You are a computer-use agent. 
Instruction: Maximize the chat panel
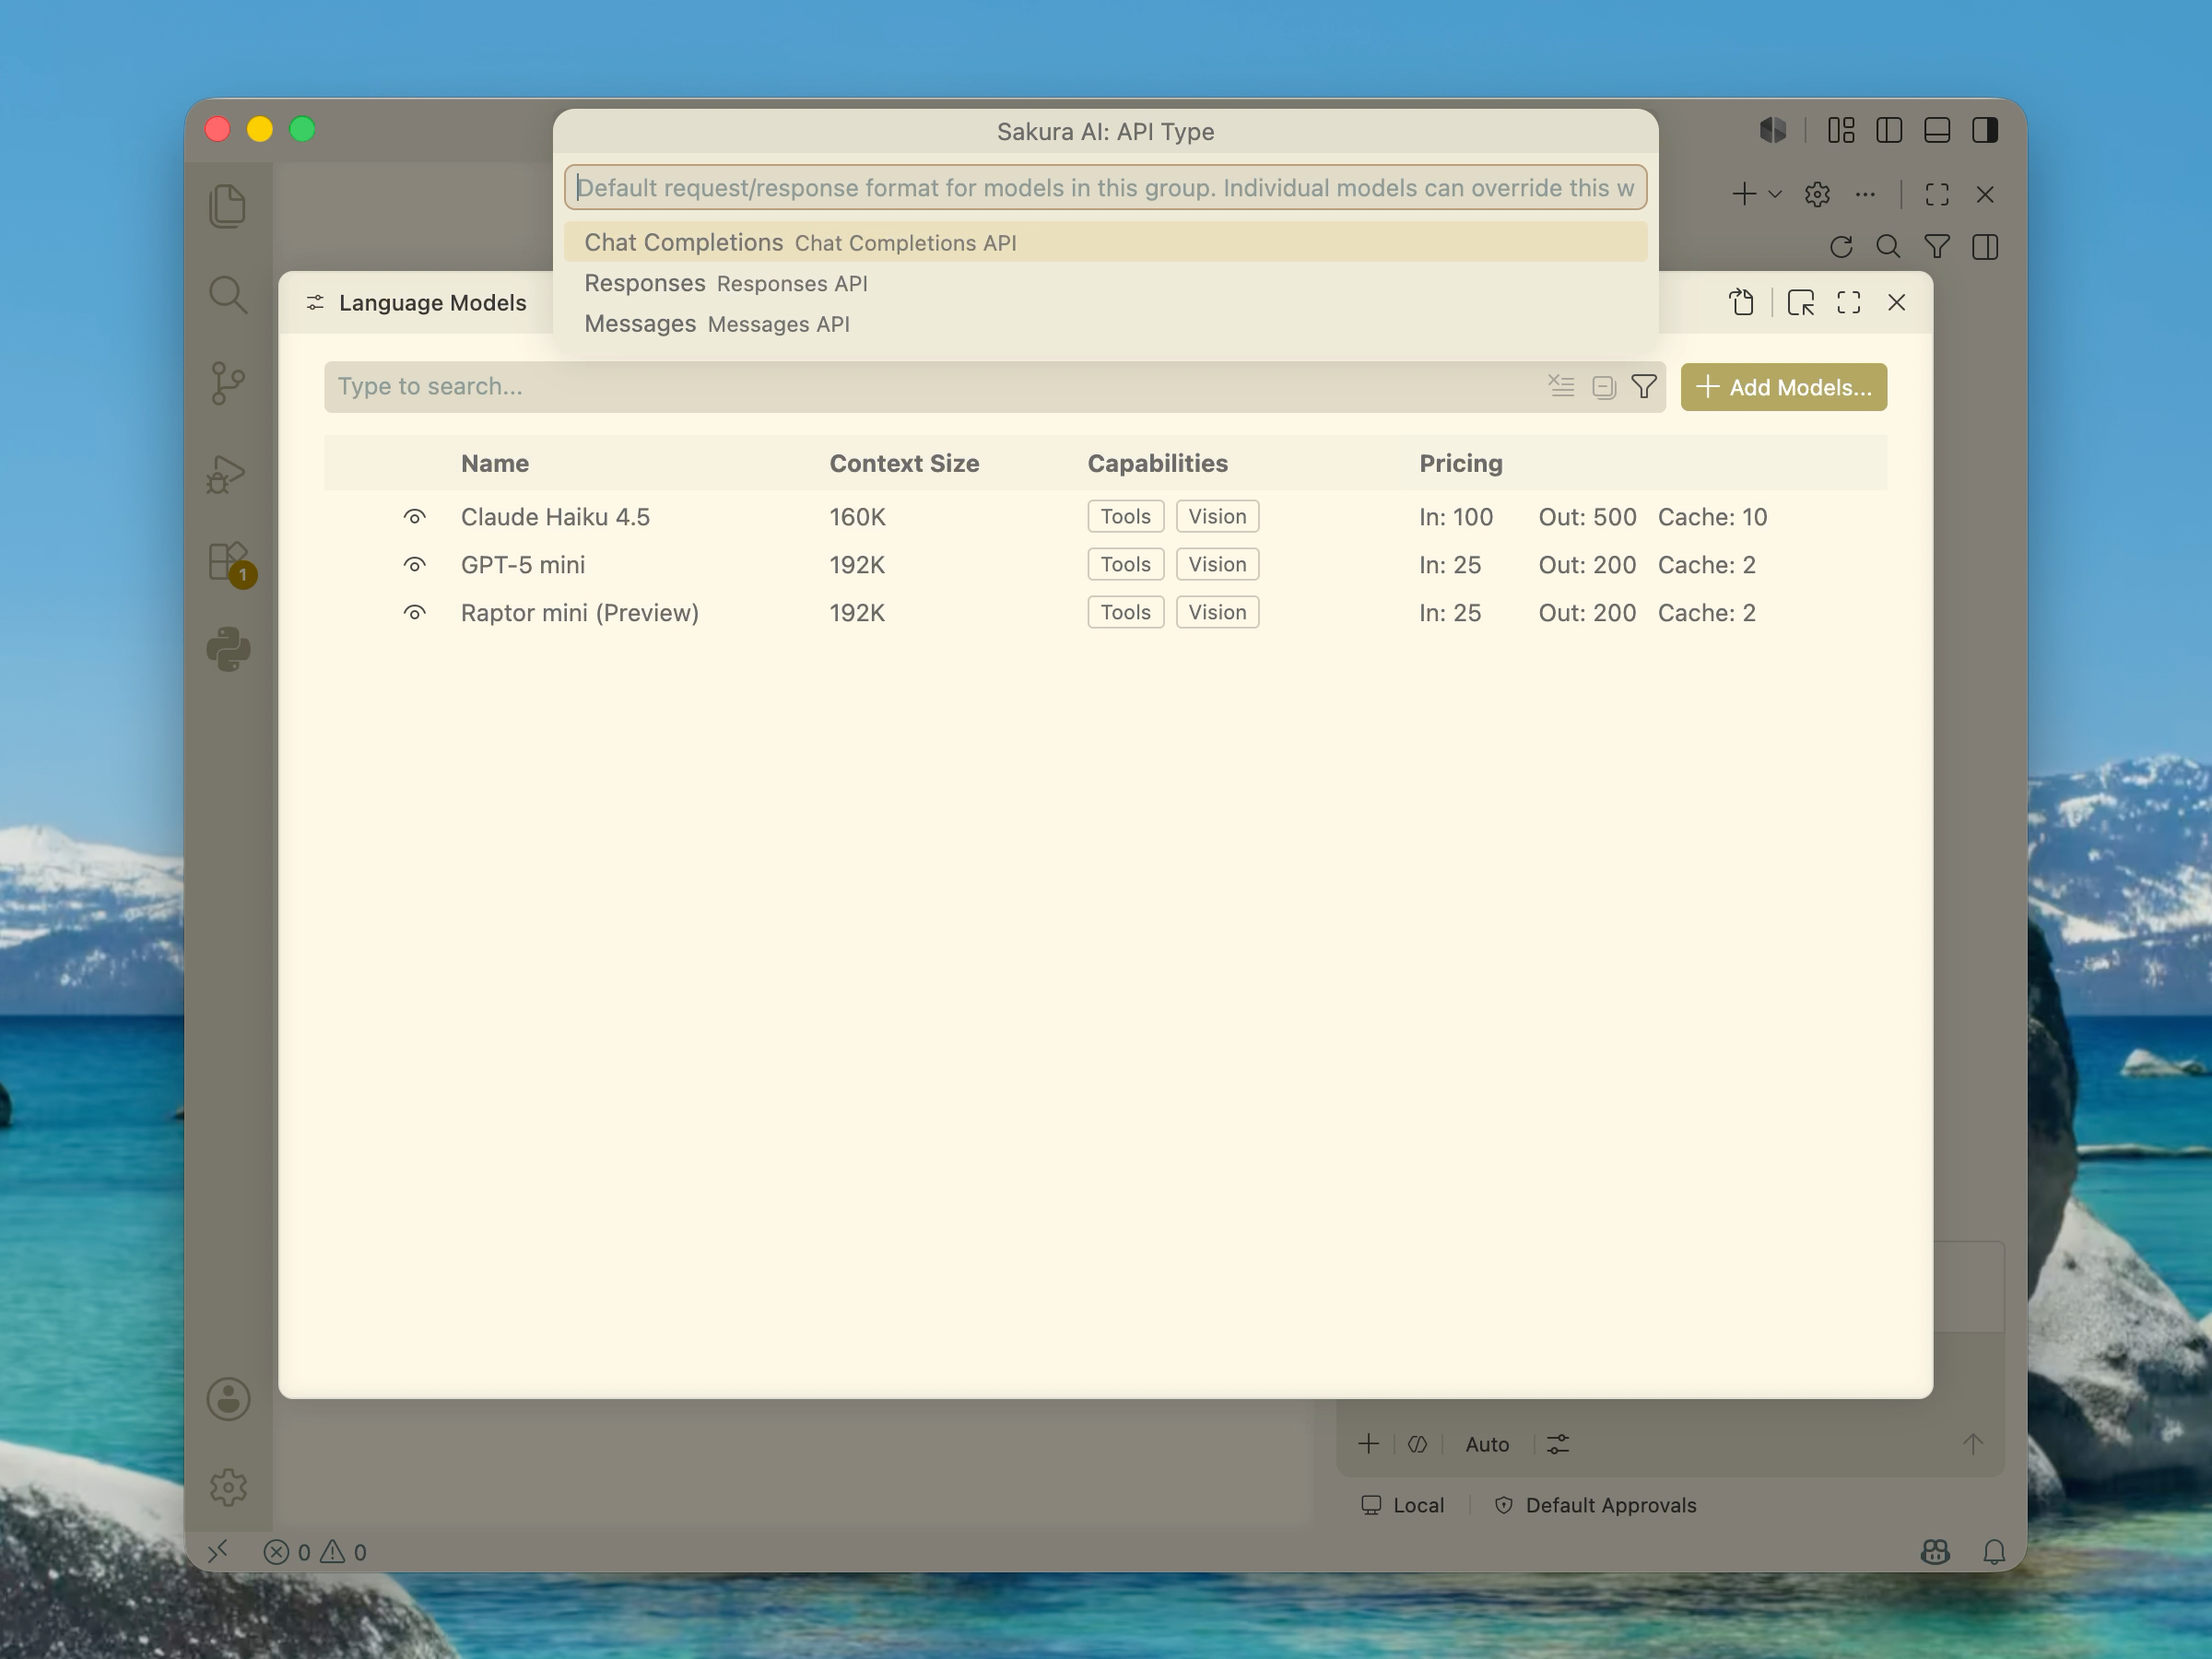(x=1937, y=194)
